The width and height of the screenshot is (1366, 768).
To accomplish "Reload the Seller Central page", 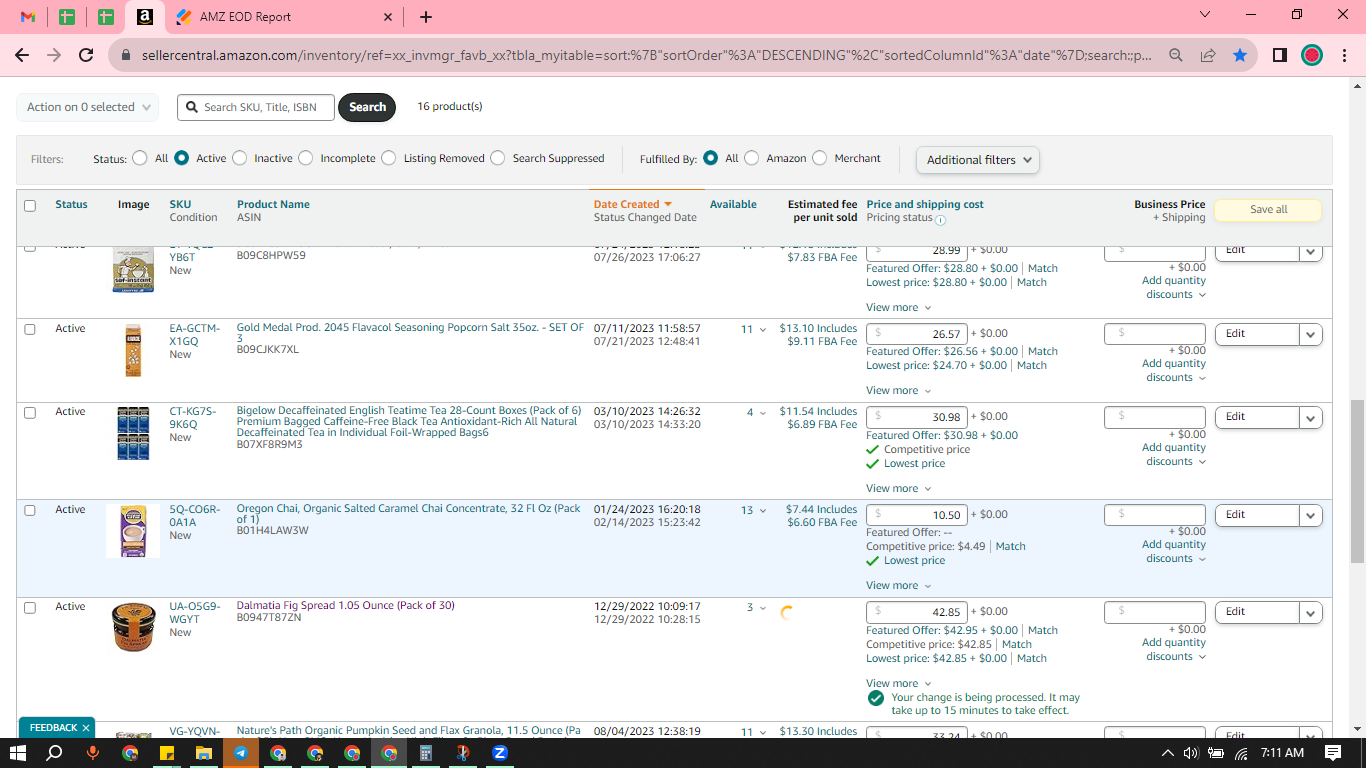I will pos(86,56).
